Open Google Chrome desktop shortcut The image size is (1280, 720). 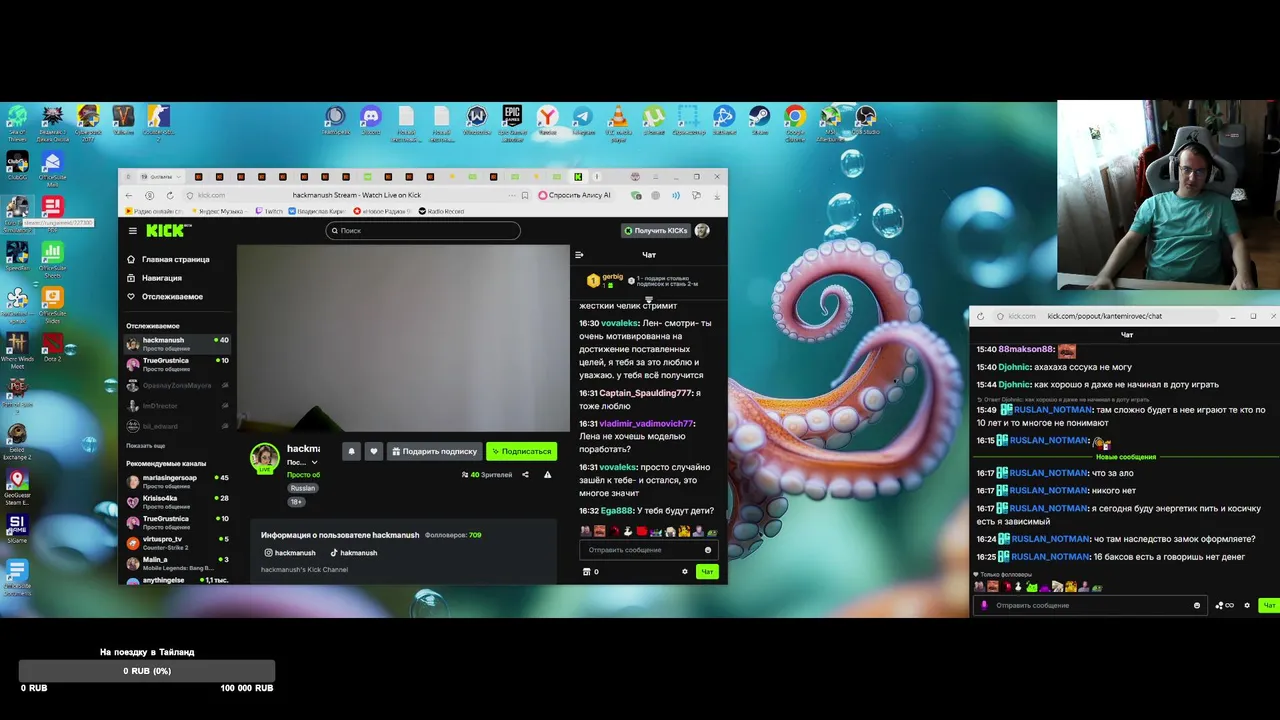795,122
